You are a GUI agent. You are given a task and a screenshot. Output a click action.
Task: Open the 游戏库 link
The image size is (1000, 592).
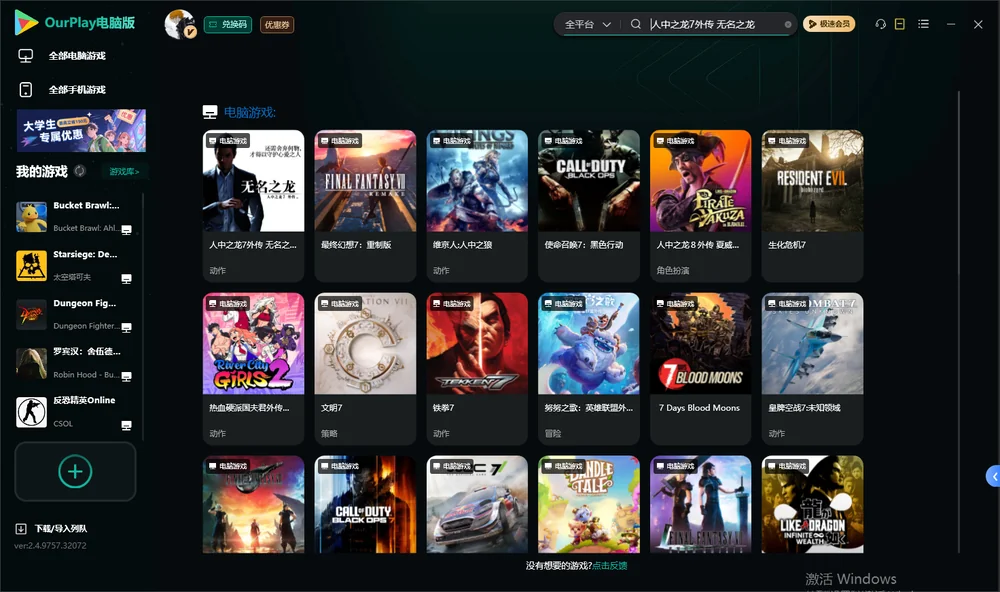click(124, 172)
